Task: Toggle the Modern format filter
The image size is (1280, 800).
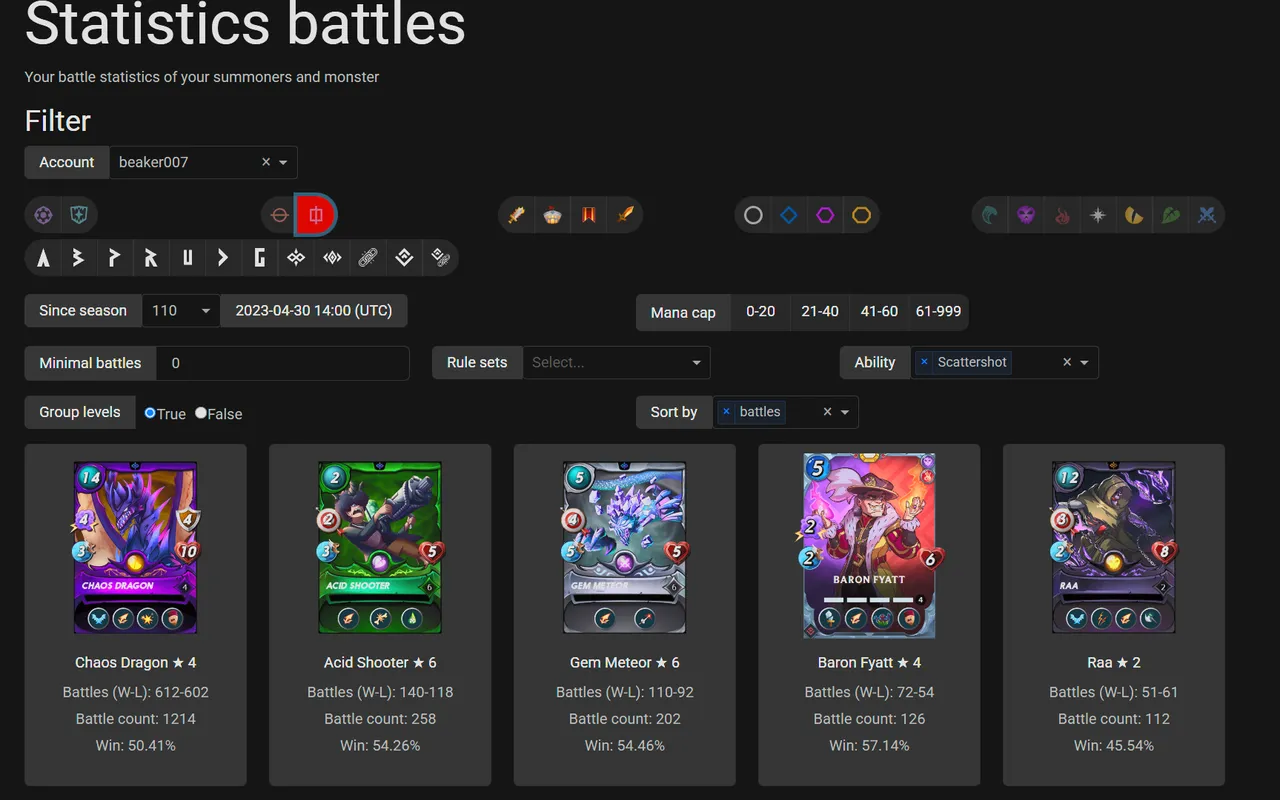Action: tap(280, 215)
